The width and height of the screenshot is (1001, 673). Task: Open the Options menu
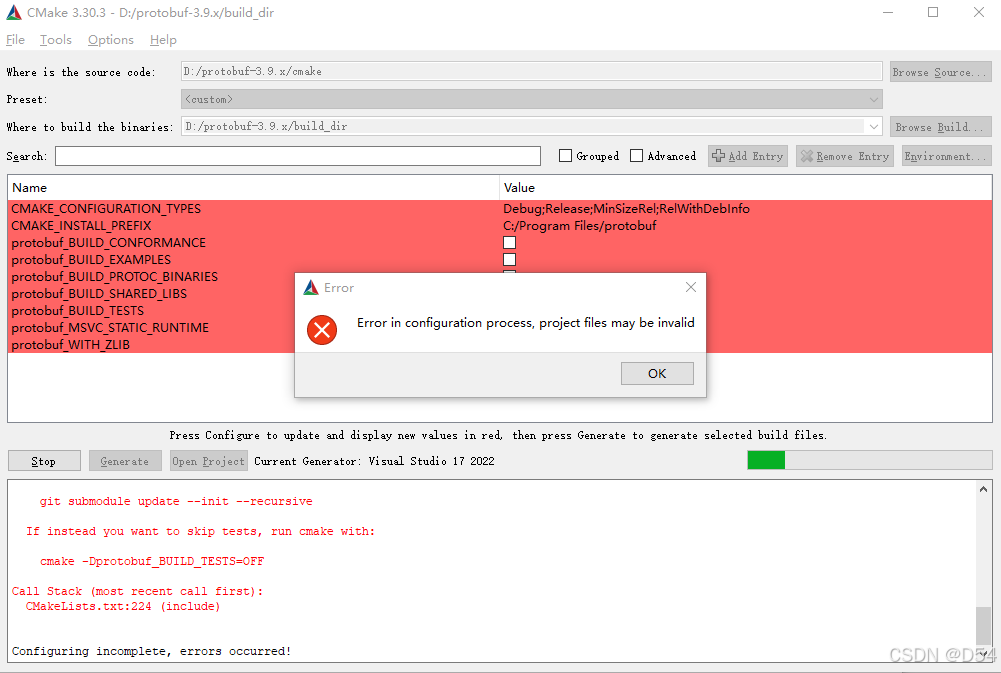[110, 40]
